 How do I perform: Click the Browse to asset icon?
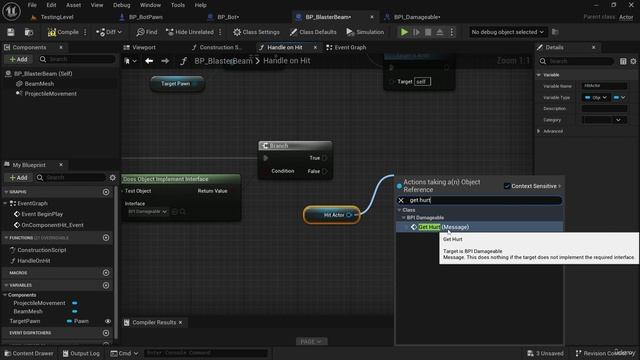click(x=29, y=32)
